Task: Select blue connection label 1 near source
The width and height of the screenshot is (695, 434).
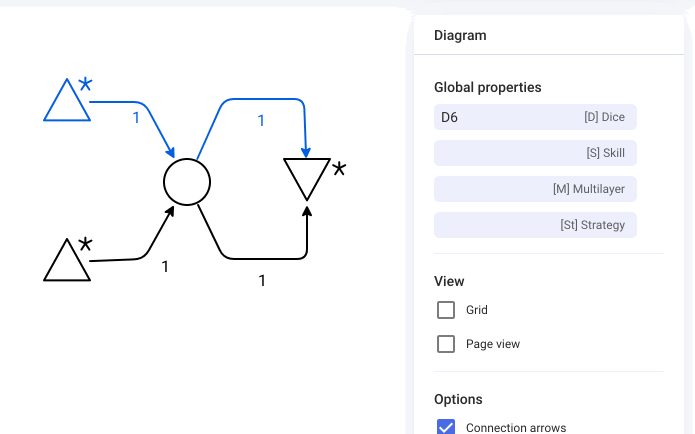Action: coord(136,118)
